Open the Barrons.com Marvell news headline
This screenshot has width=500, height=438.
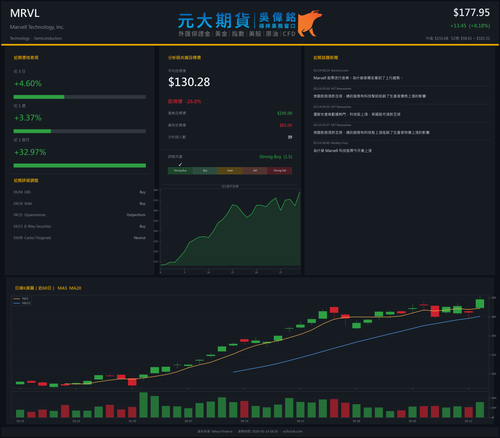click(x=358, y=78)
